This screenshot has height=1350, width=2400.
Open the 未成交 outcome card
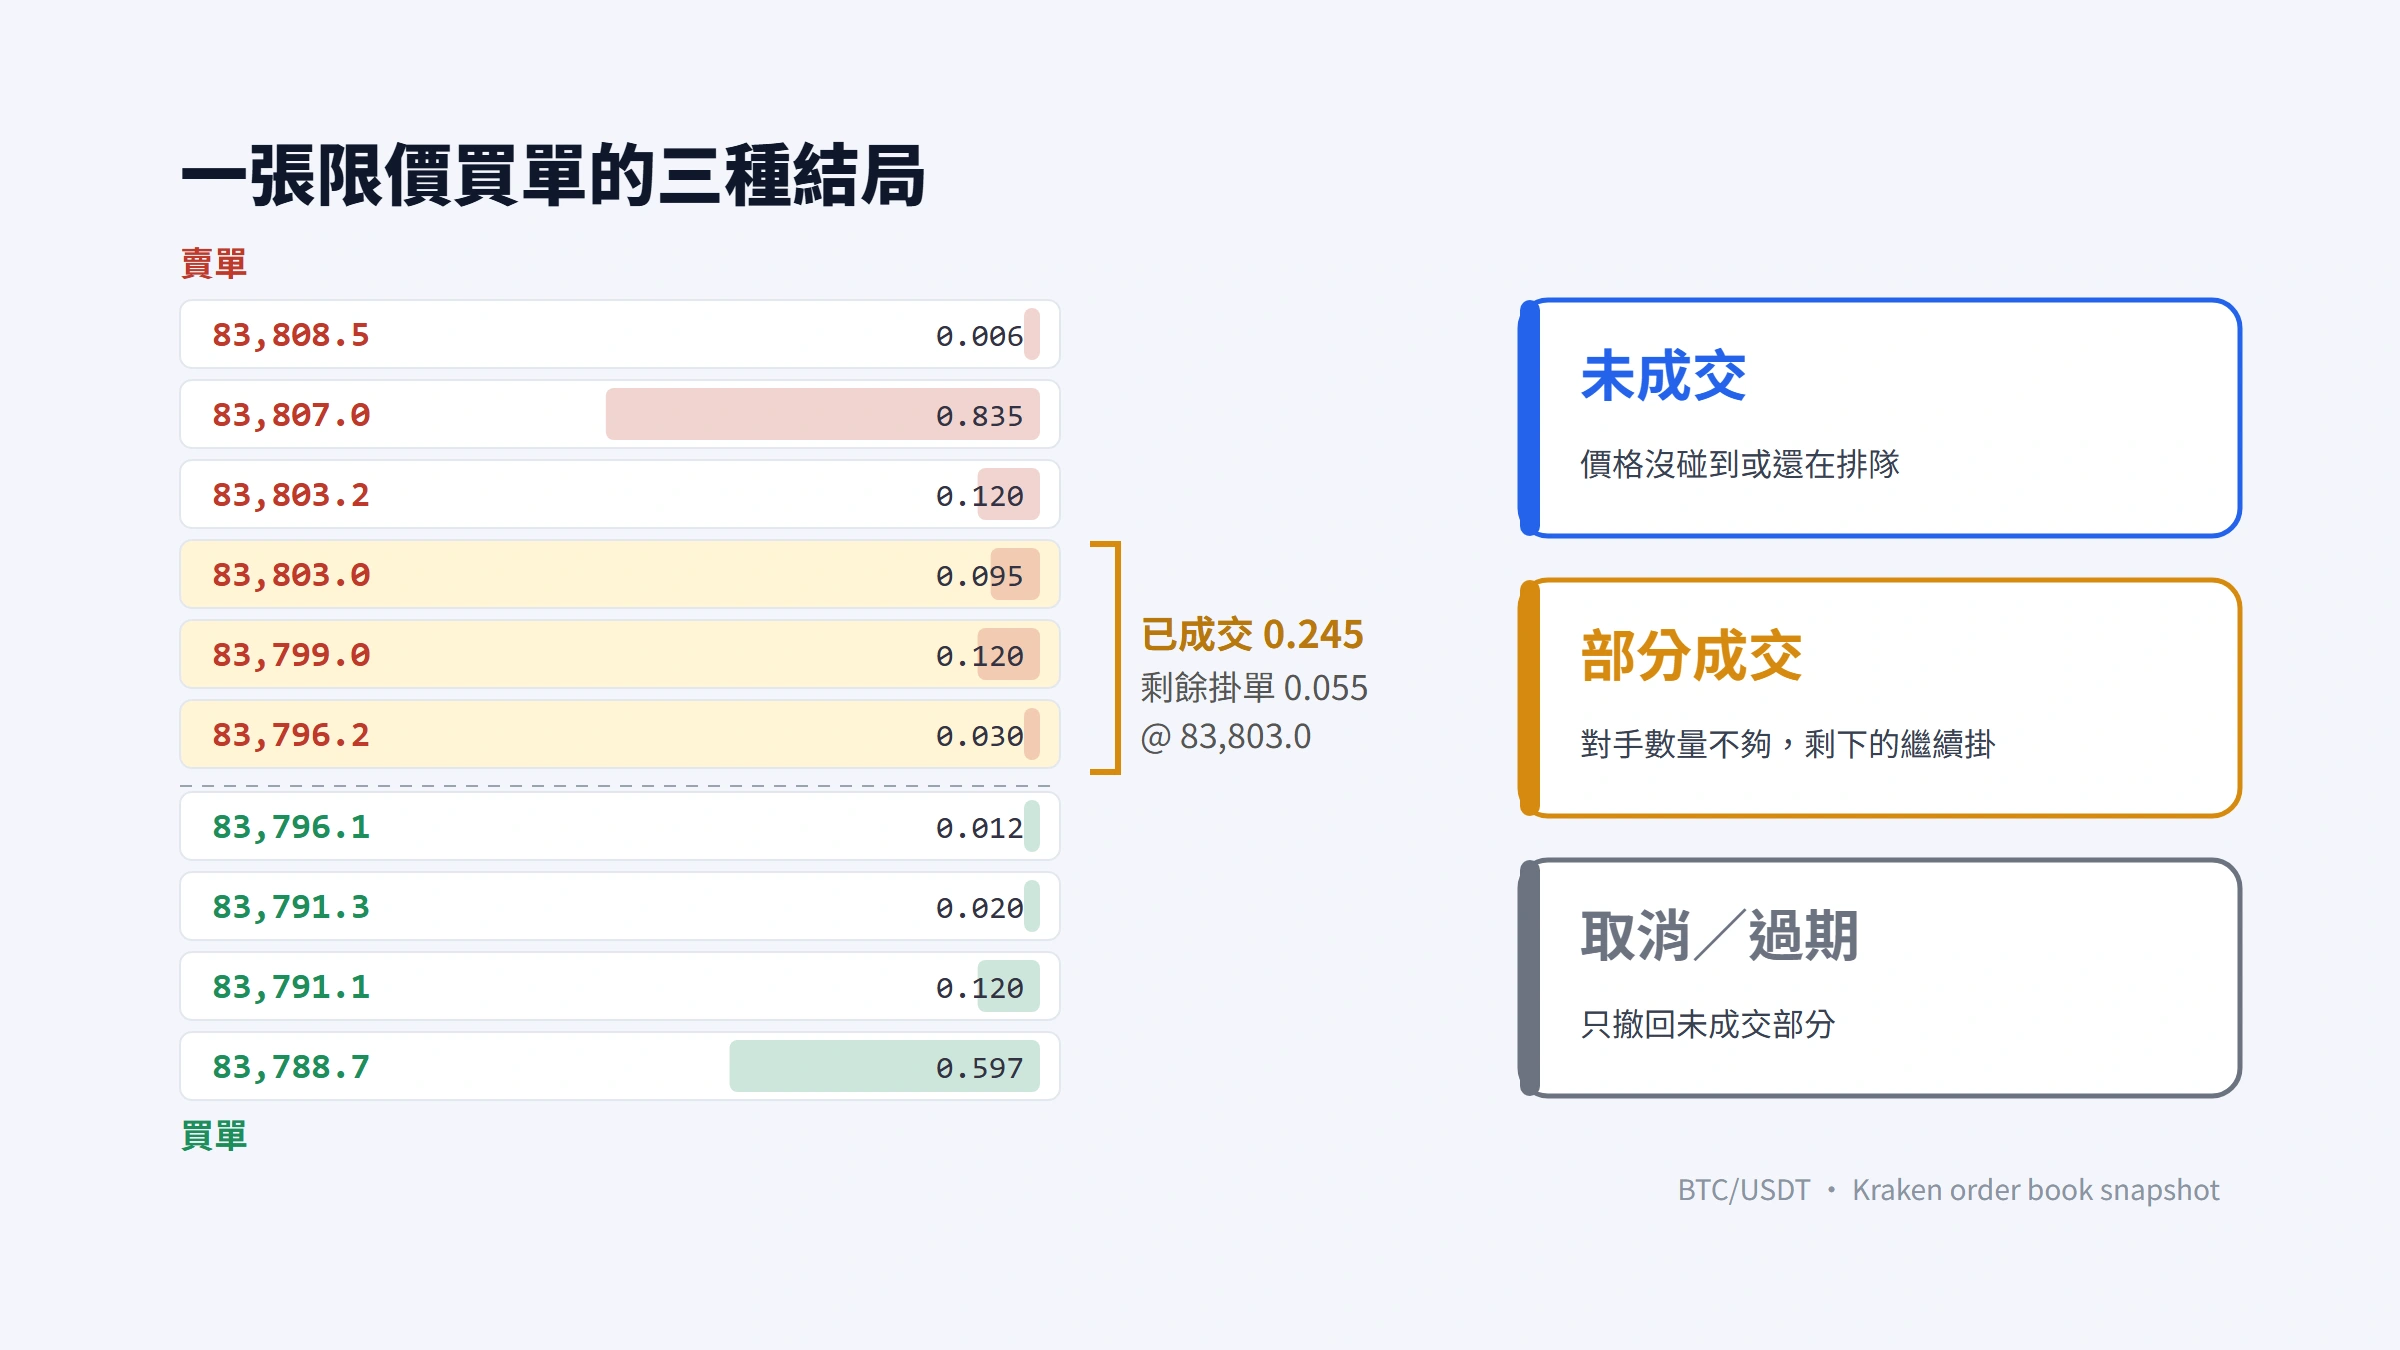[x=1880, y=418]
